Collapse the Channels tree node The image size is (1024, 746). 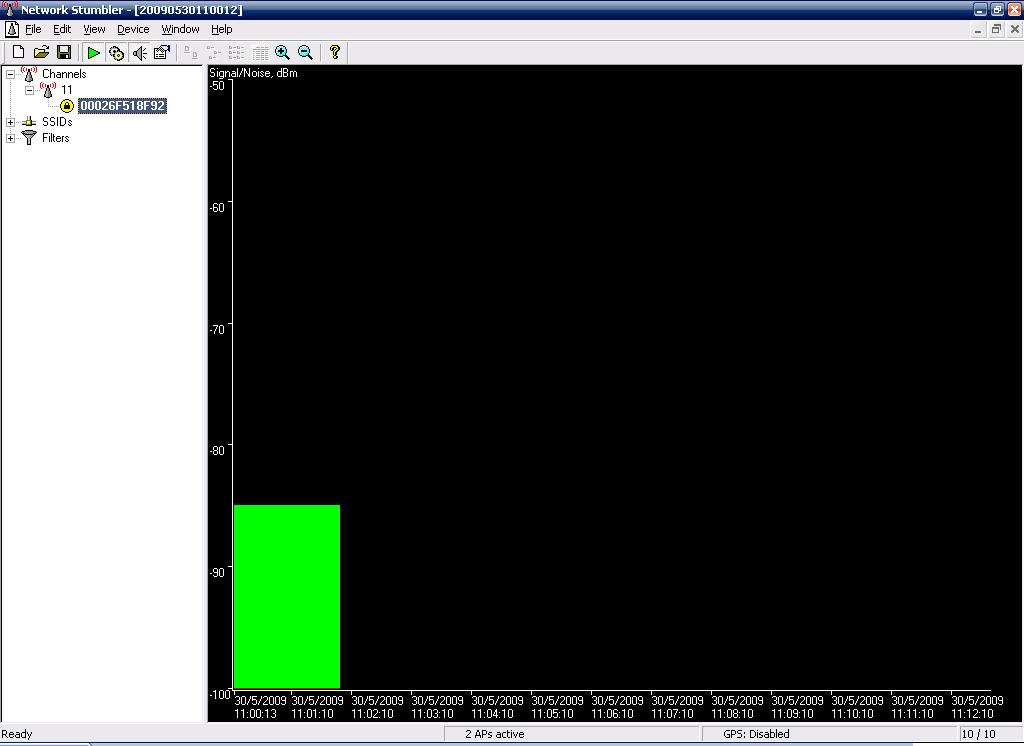(10, 74)
